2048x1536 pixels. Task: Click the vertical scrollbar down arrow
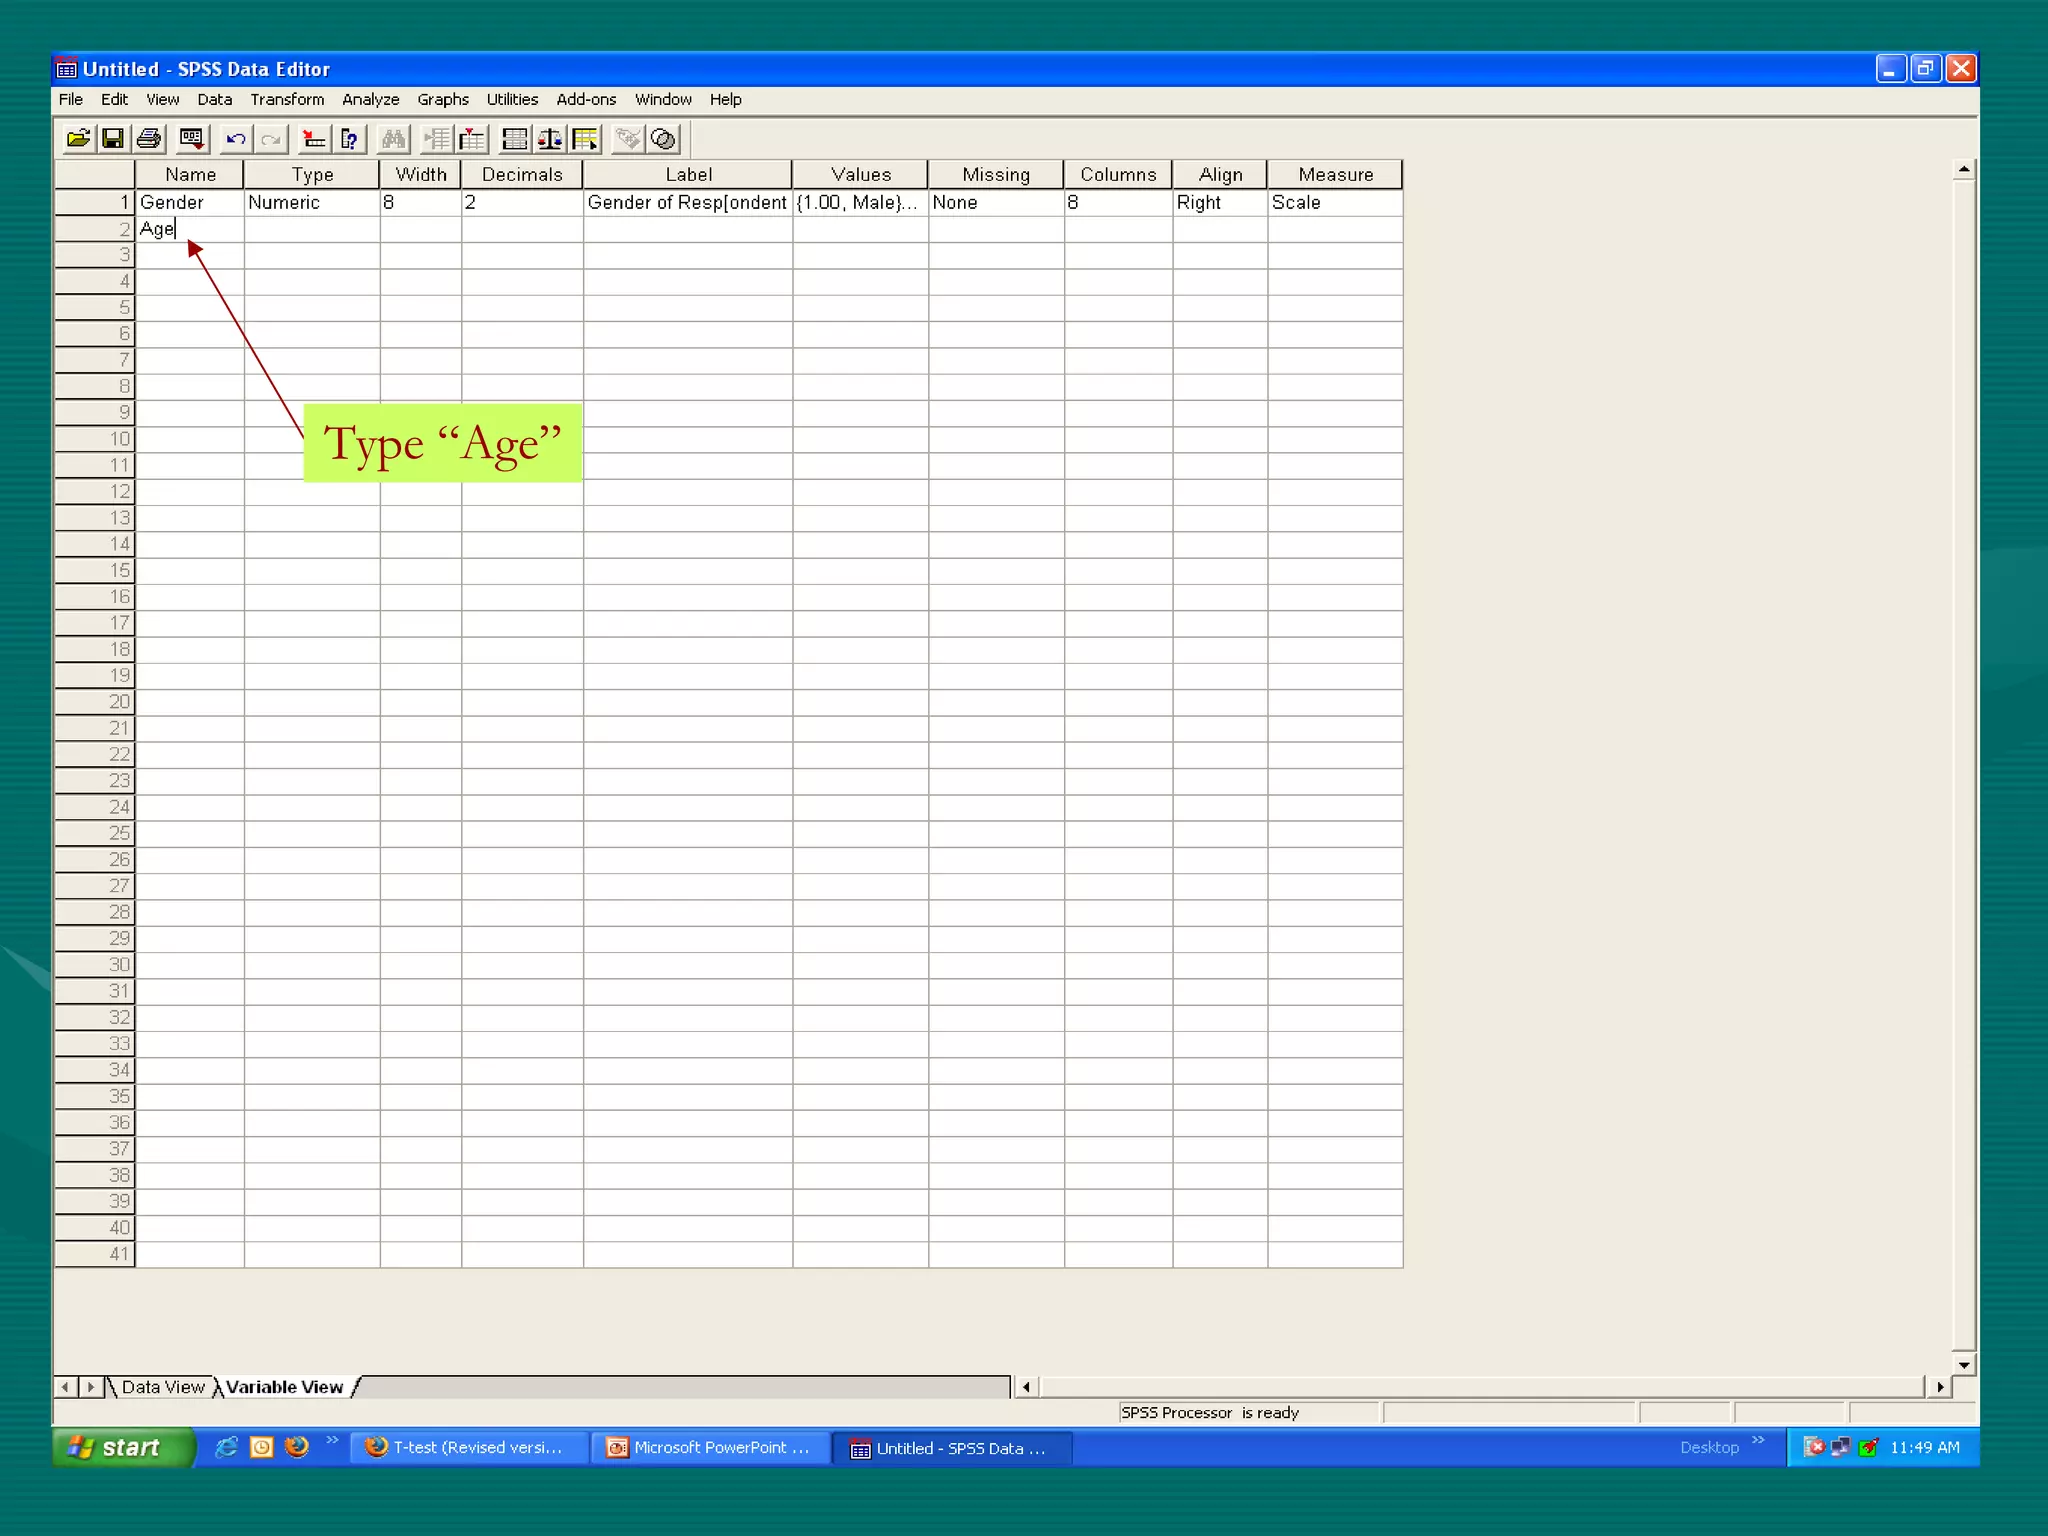click(1964, 1365)
